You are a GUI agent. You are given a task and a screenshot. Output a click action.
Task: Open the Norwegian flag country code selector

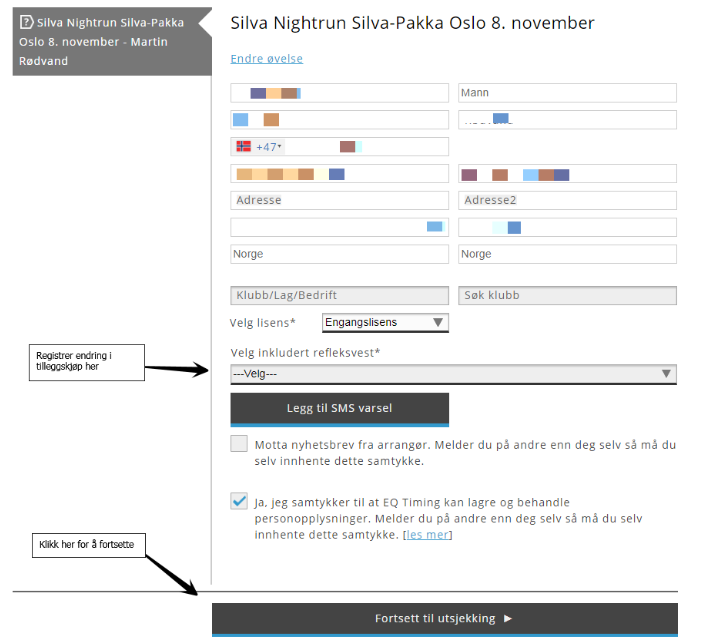tap(258, 146)
